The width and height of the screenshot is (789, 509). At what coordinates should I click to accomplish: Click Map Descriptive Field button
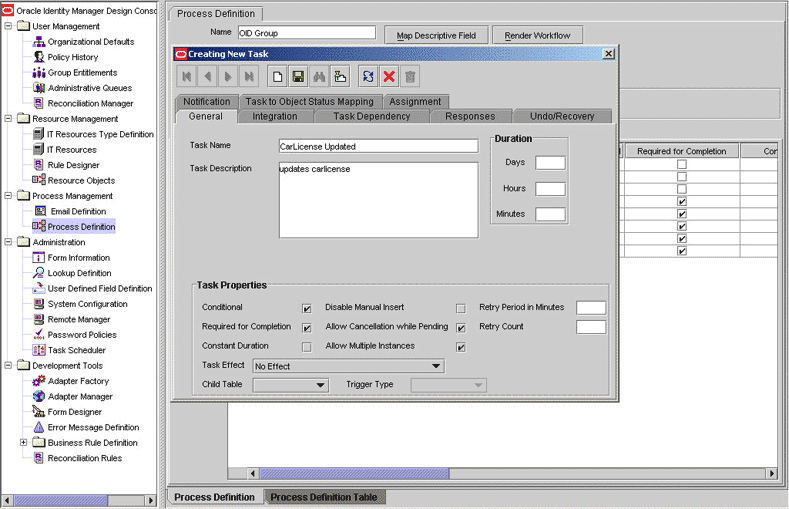click(x=436, y=35)
